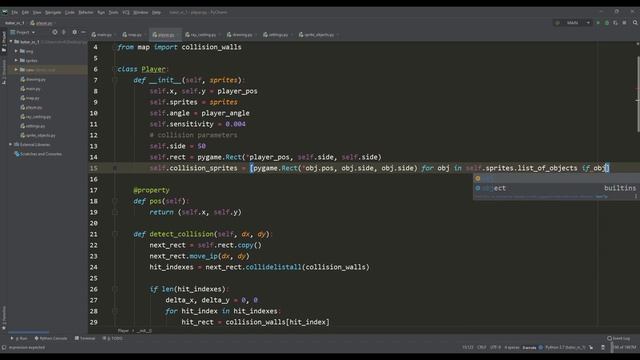Click Player in the bottom breadcrumb
The height and width of the screenshot is (360, 640).
[x=123, y=331]
